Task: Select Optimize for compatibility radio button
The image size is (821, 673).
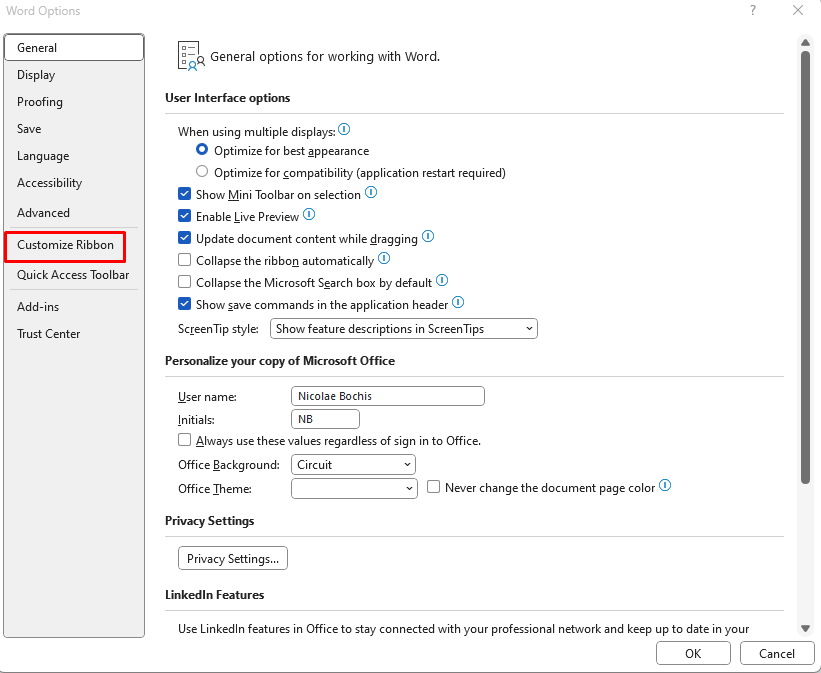Action: point(202,172)
